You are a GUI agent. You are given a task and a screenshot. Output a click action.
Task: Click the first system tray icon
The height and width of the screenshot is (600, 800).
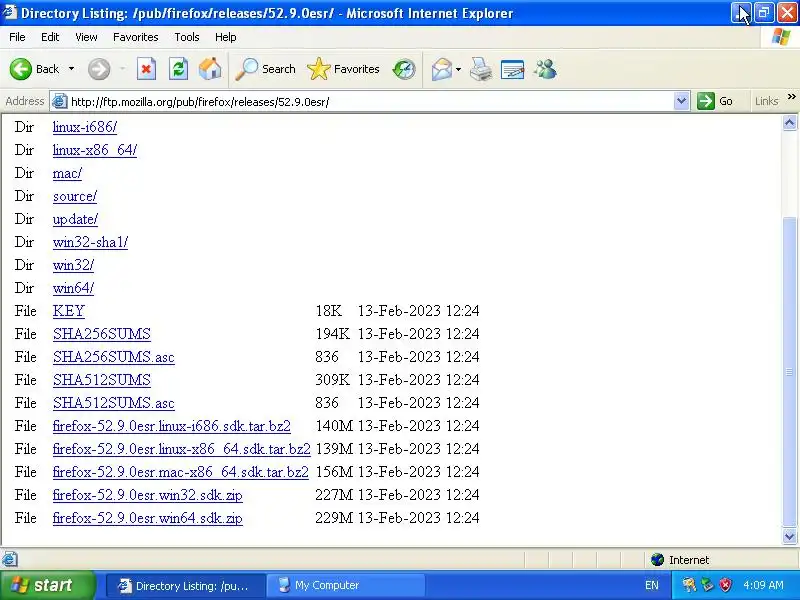click(x=689, y=585)
